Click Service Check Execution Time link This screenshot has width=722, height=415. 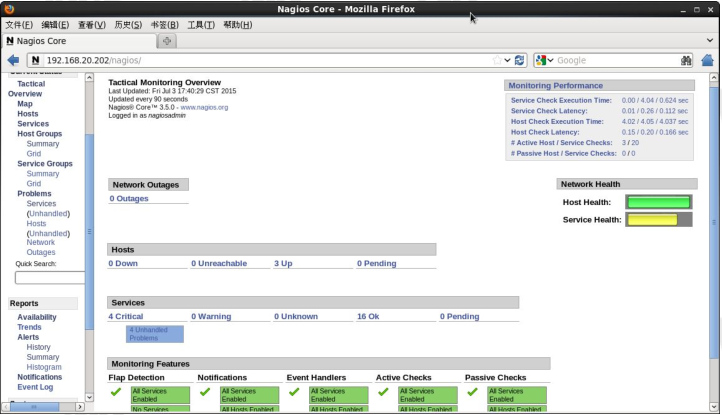(561, 100)
